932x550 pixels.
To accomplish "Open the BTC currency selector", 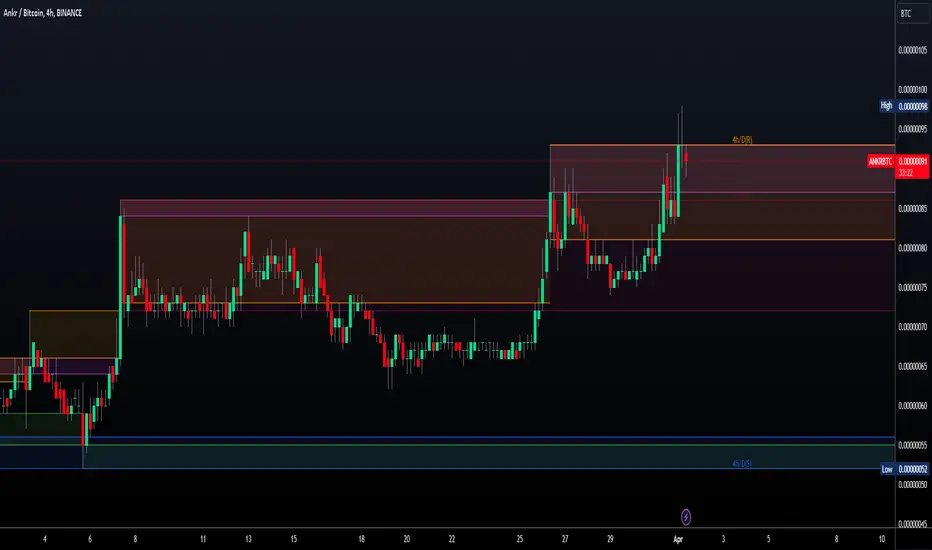I will pos(914,13).
